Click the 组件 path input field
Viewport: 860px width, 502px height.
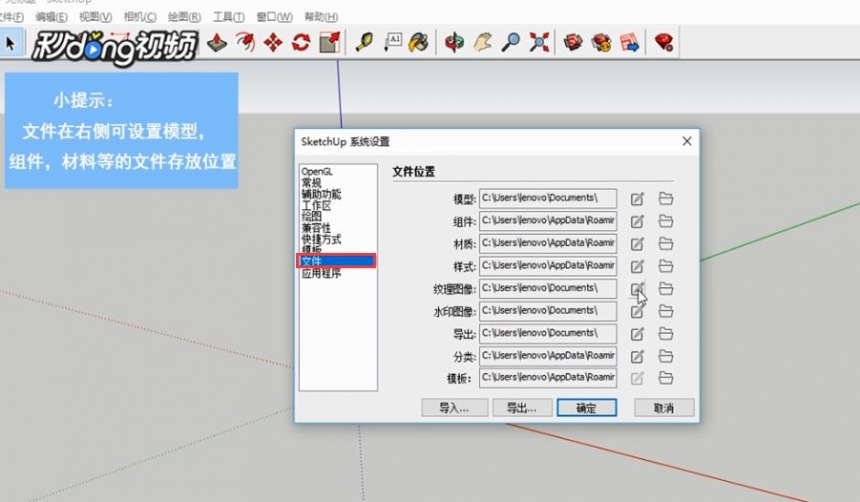(547, 221)
